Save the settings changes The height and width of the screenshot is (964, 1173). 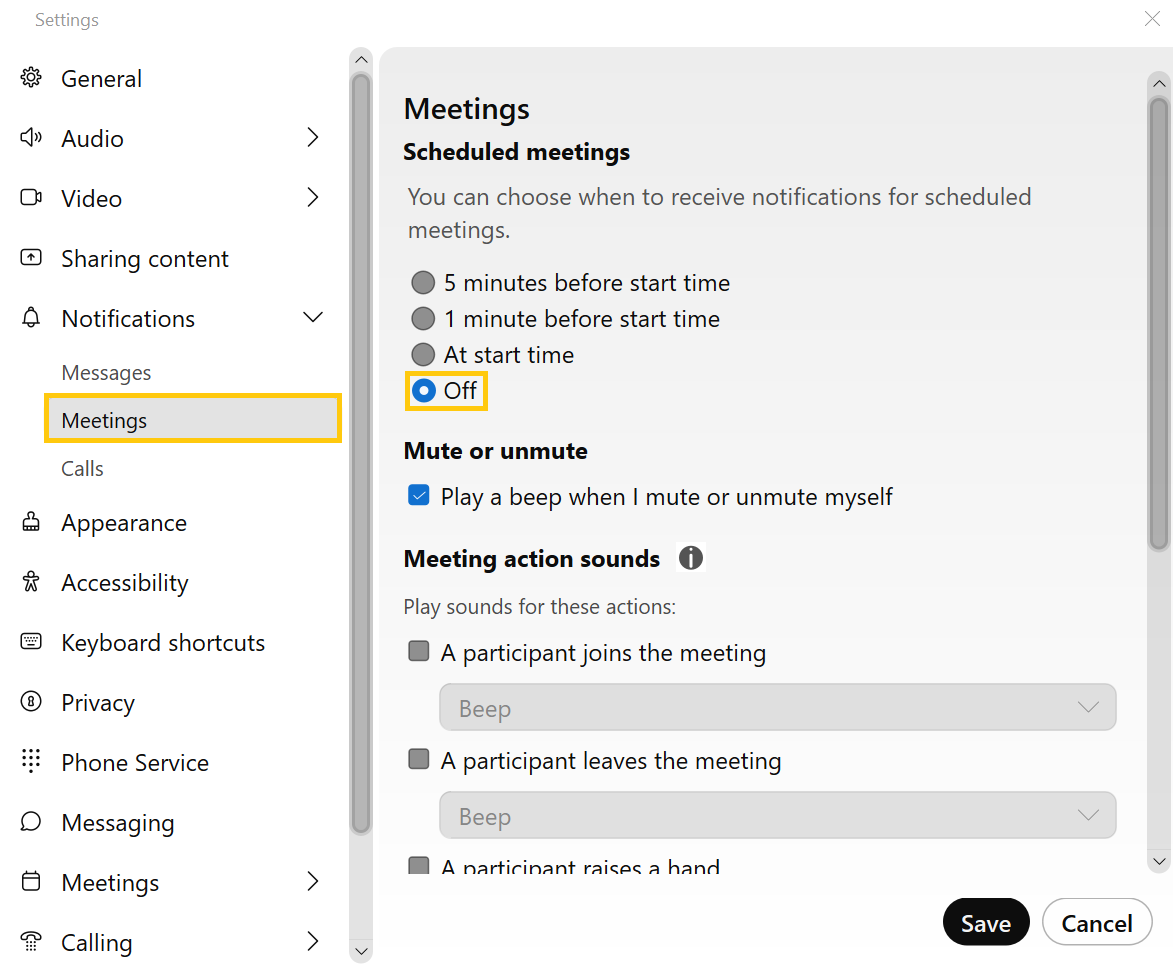point(985,923)
